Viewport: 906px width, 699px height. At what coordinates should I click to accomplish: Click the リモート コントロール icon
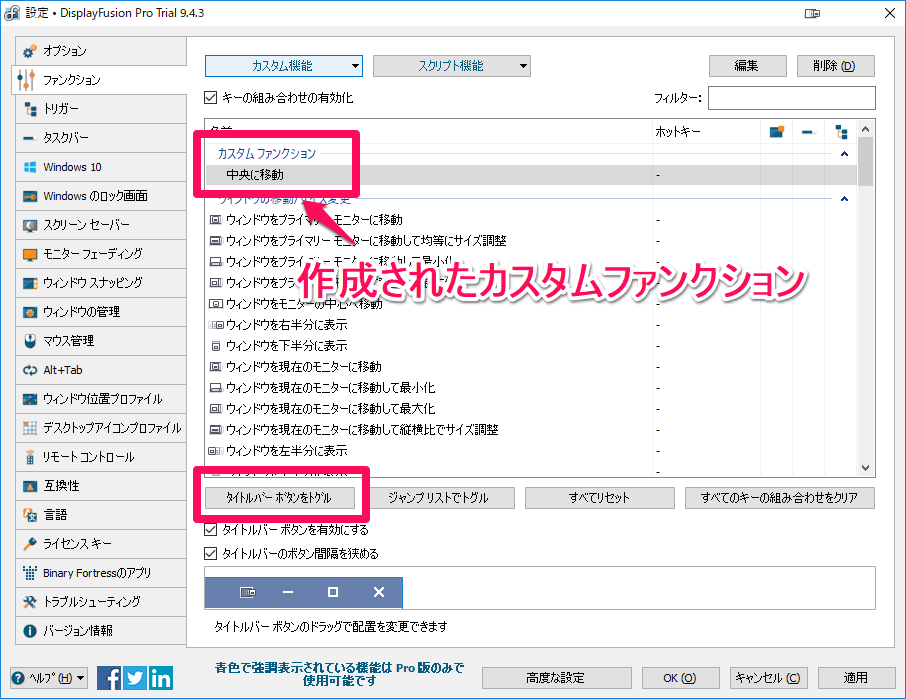(x=30, y=458)
